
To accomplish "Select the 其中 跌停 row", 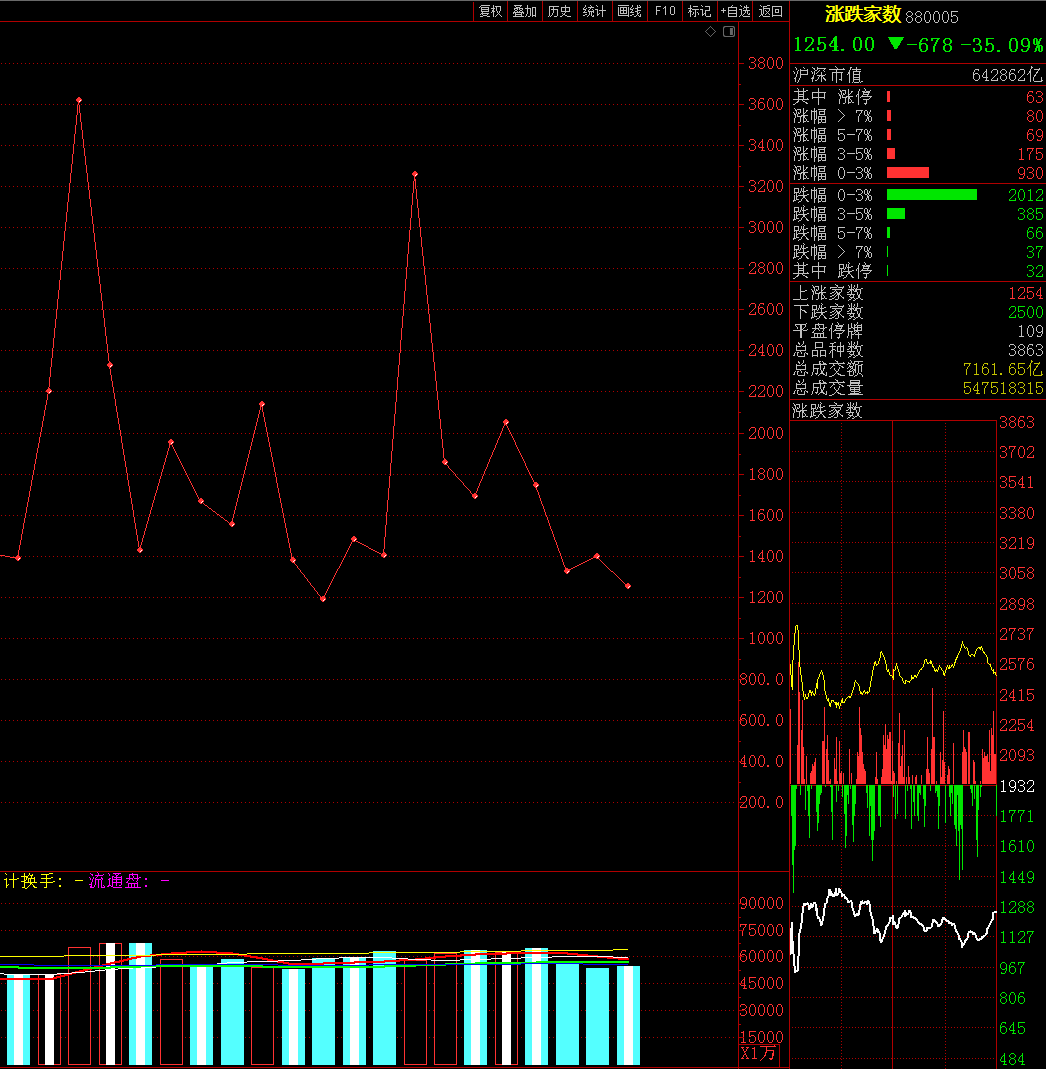I will pyautogui.click(x=918, y=271).
